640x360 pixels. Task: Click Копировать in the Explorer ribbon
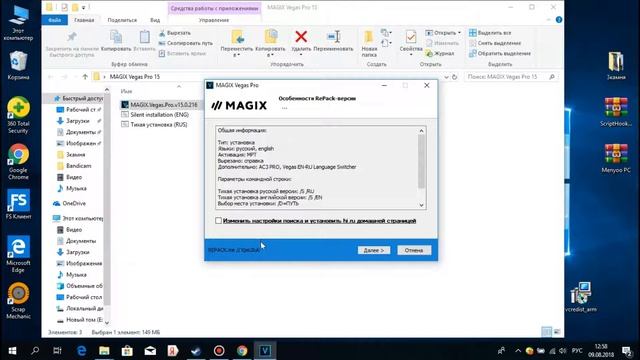(x=116, y=41)
